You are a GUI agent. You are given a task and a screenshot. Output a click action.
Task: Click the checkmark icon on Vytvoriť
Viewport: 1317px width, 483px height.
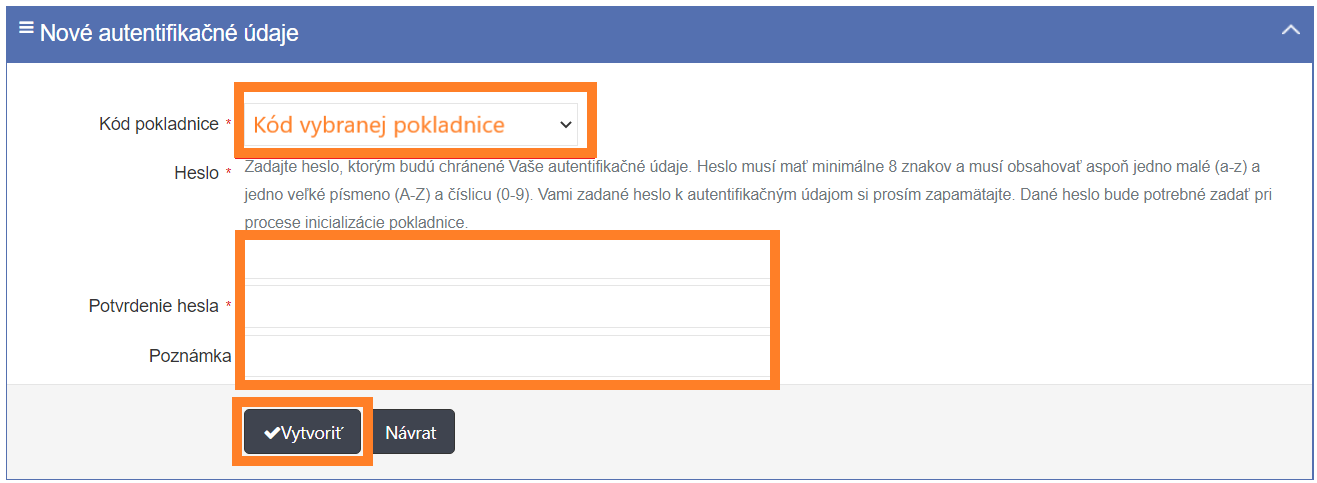pyautogui.click(x=272, y=433)
